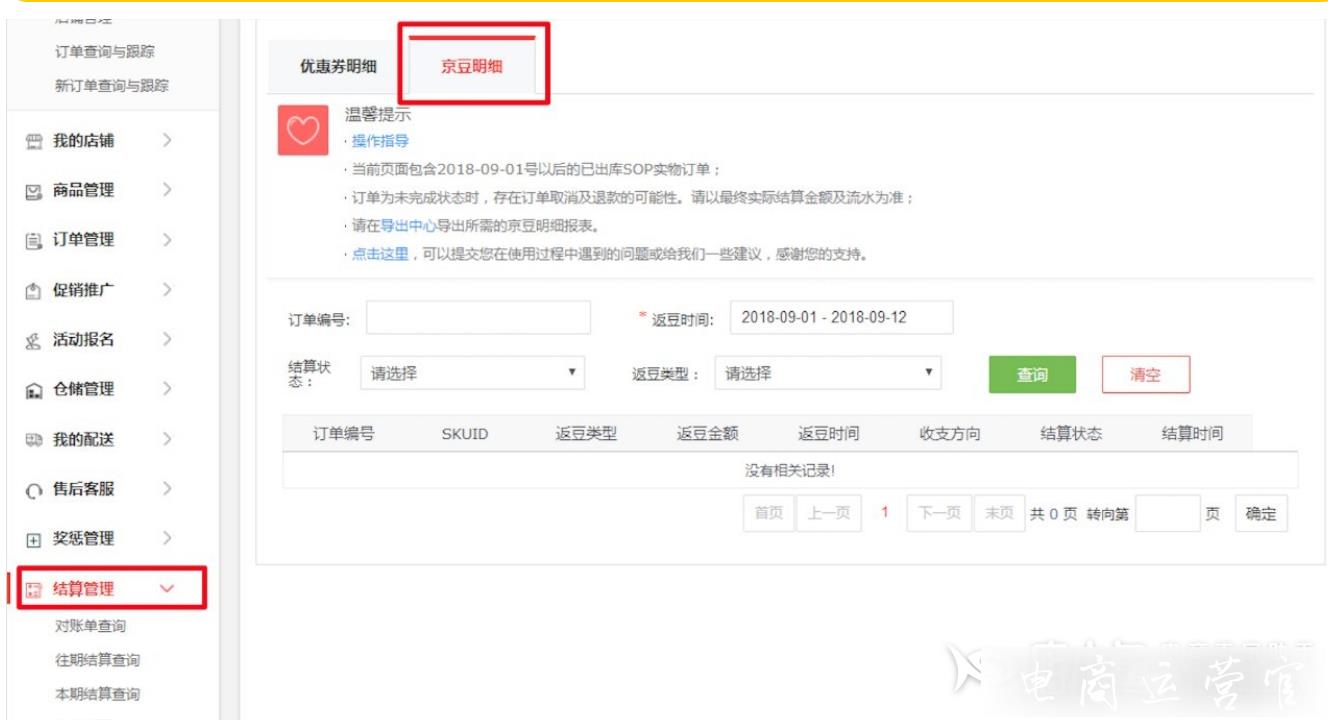This screenshot has width=1328, height=720.
Task: Click the 返豆时间 date range field
Action: pos(842,318)
